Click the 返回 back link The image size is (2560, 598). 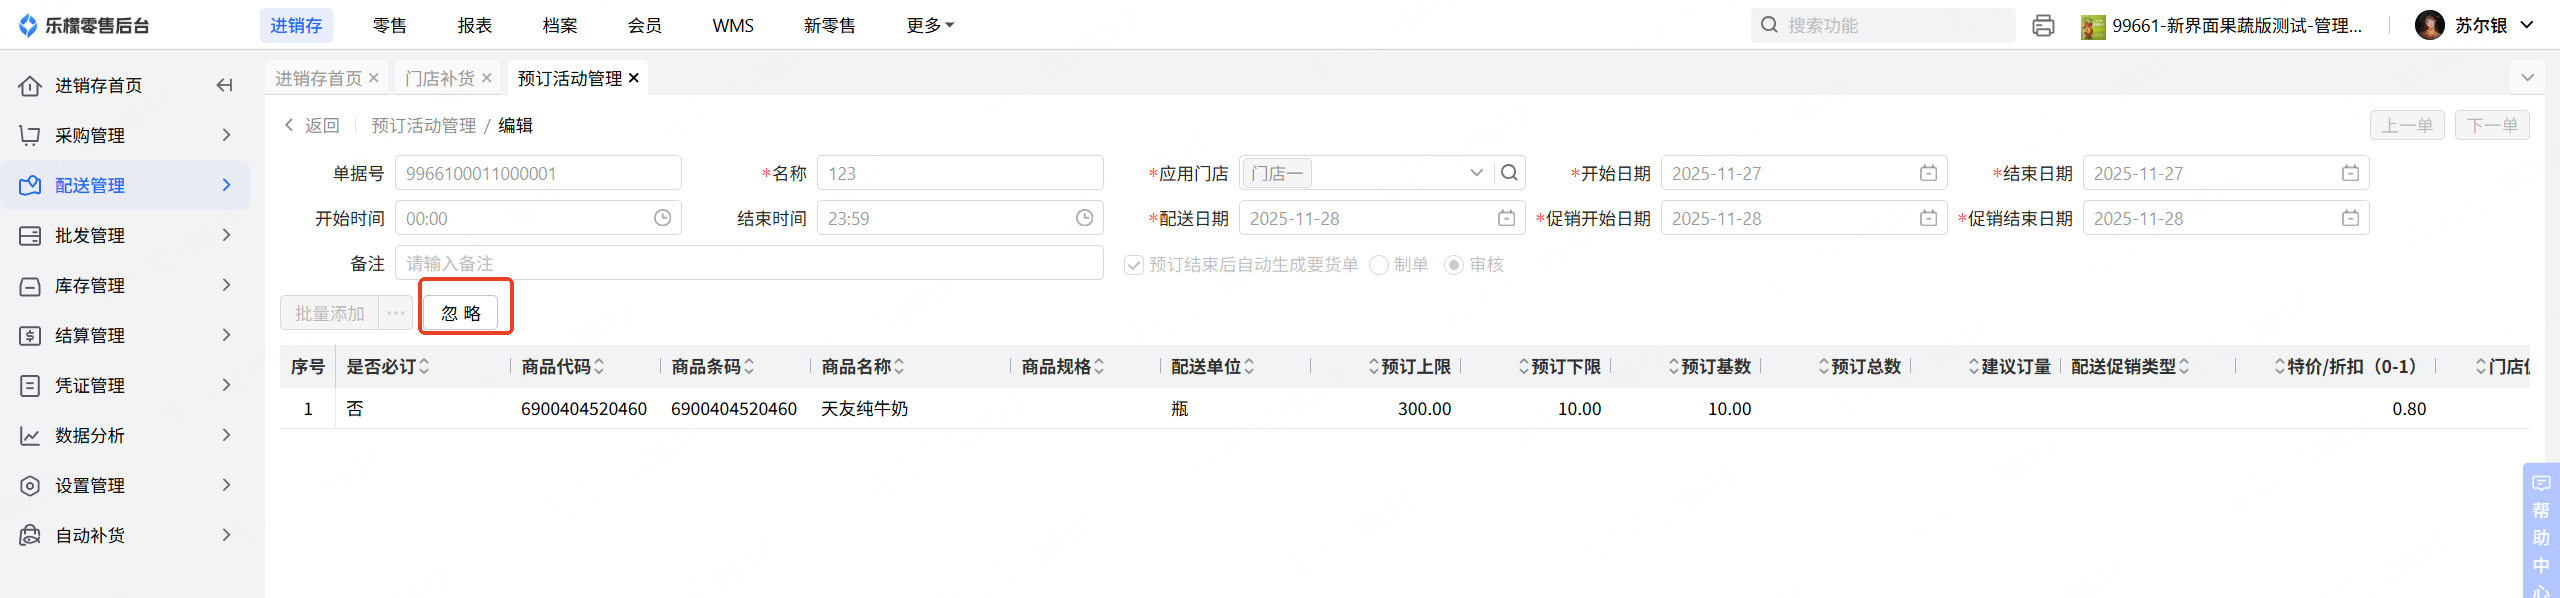pos(312,125)
